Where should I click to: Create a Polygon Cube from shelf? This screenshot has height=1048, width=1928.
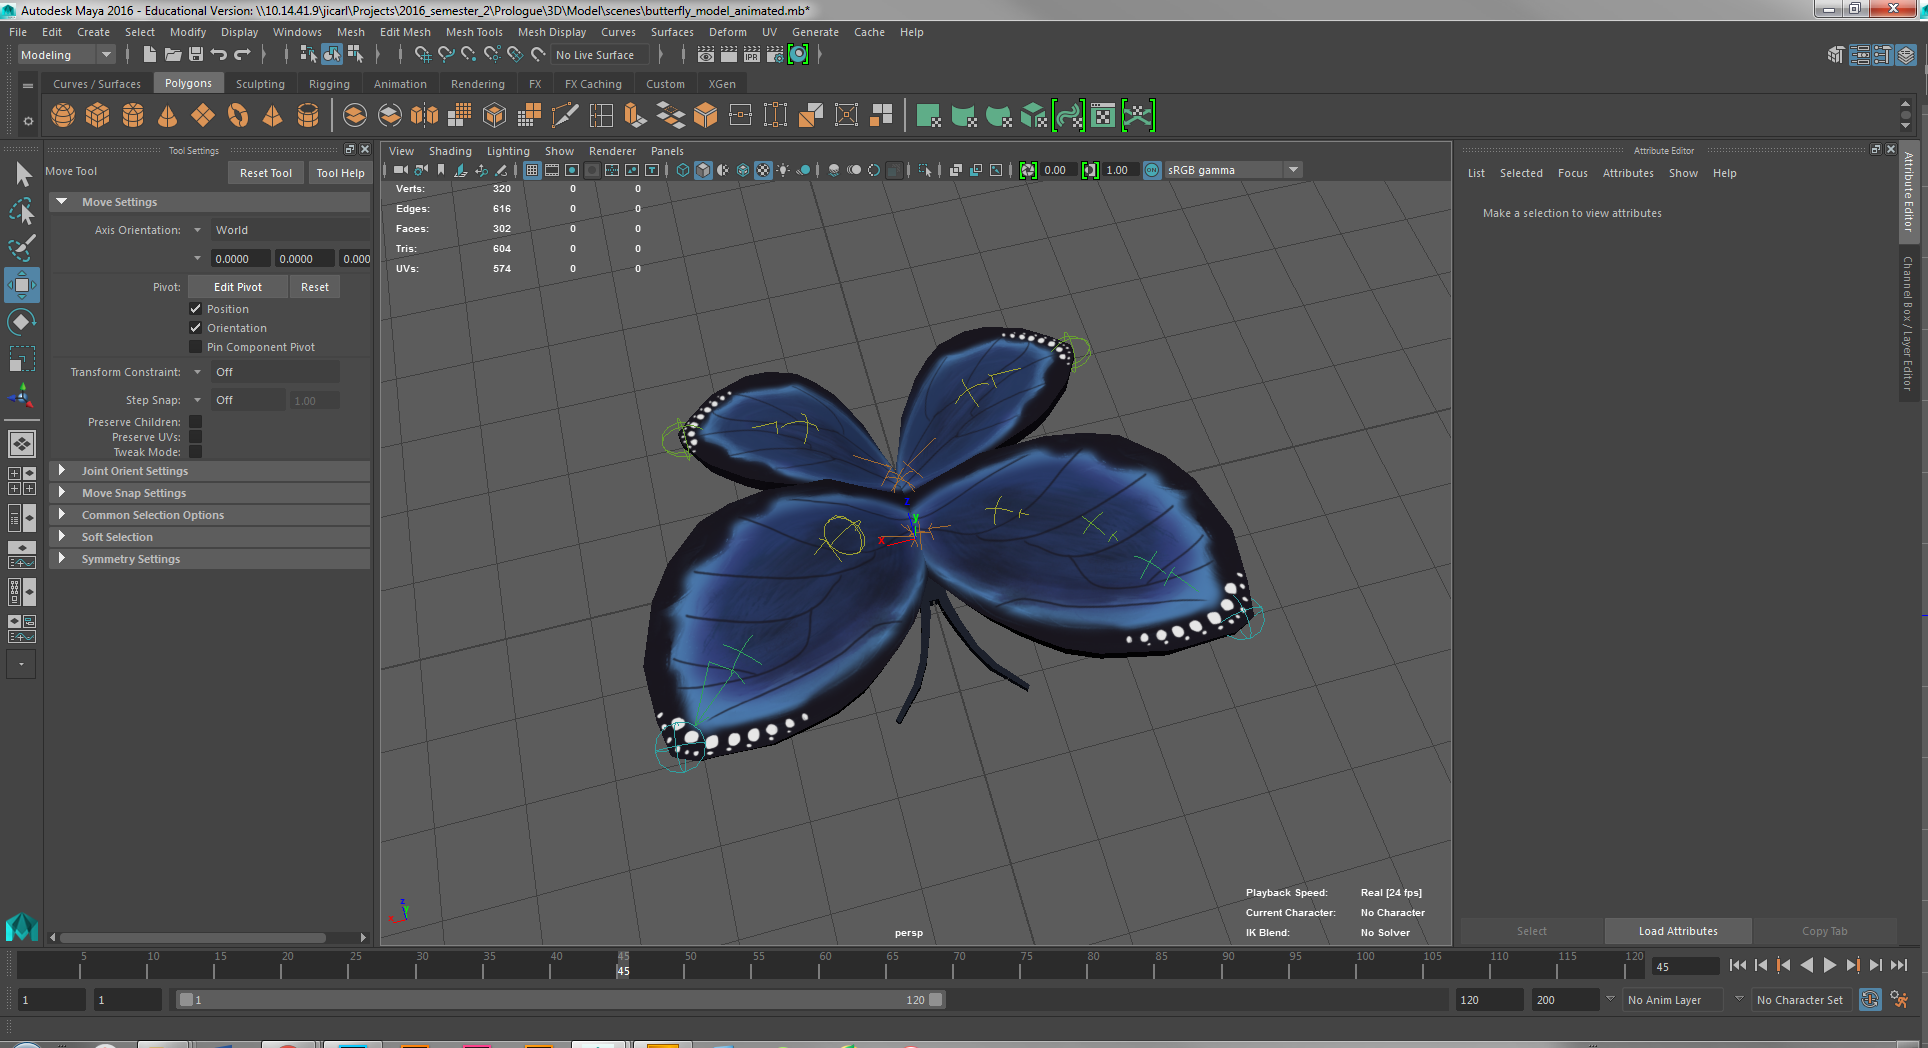click(98, 116)
